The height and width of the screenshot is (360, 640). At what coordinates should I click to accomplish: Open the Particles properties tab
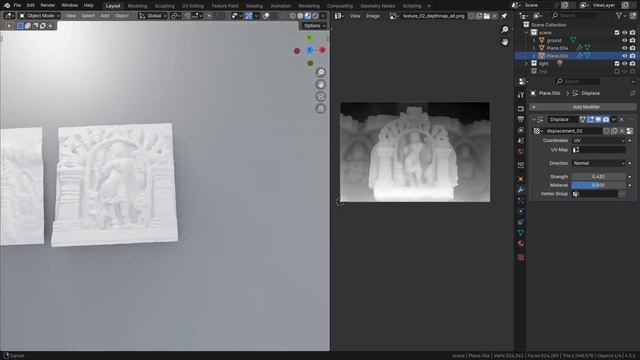(x=520, y=200)
